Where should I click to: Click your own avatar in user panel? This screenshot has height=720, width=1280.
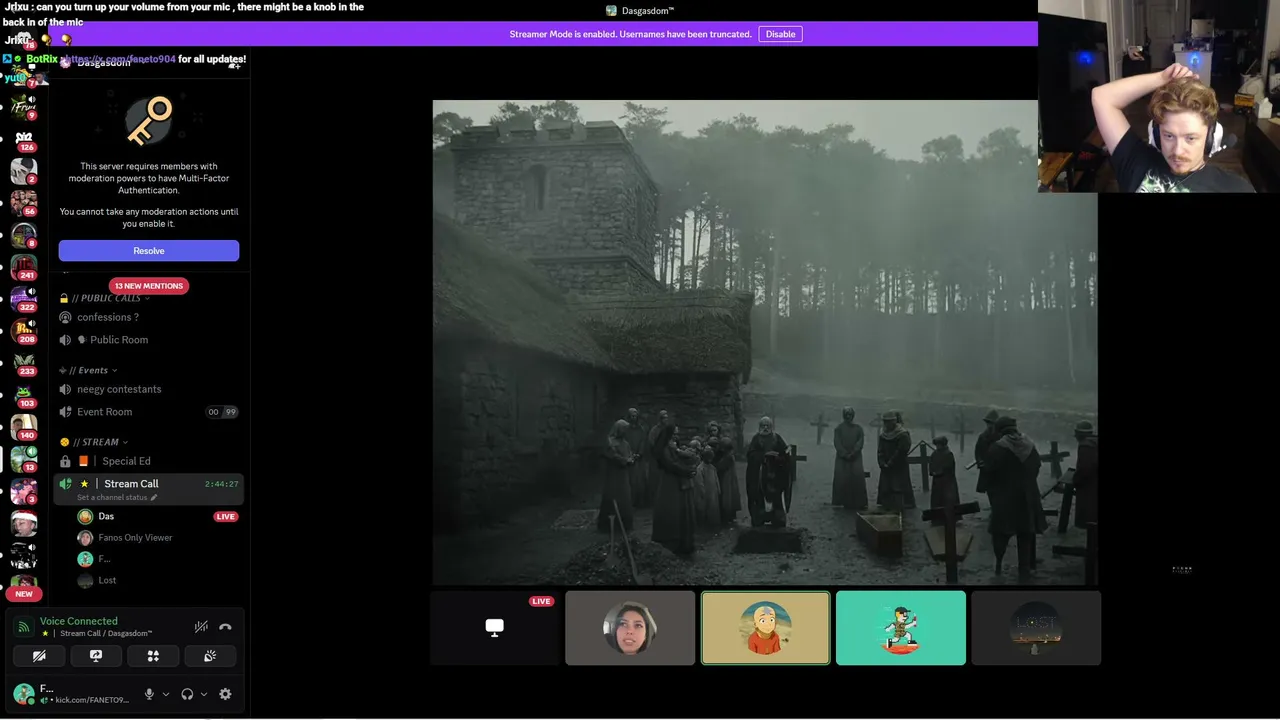(x=23, y=694)
